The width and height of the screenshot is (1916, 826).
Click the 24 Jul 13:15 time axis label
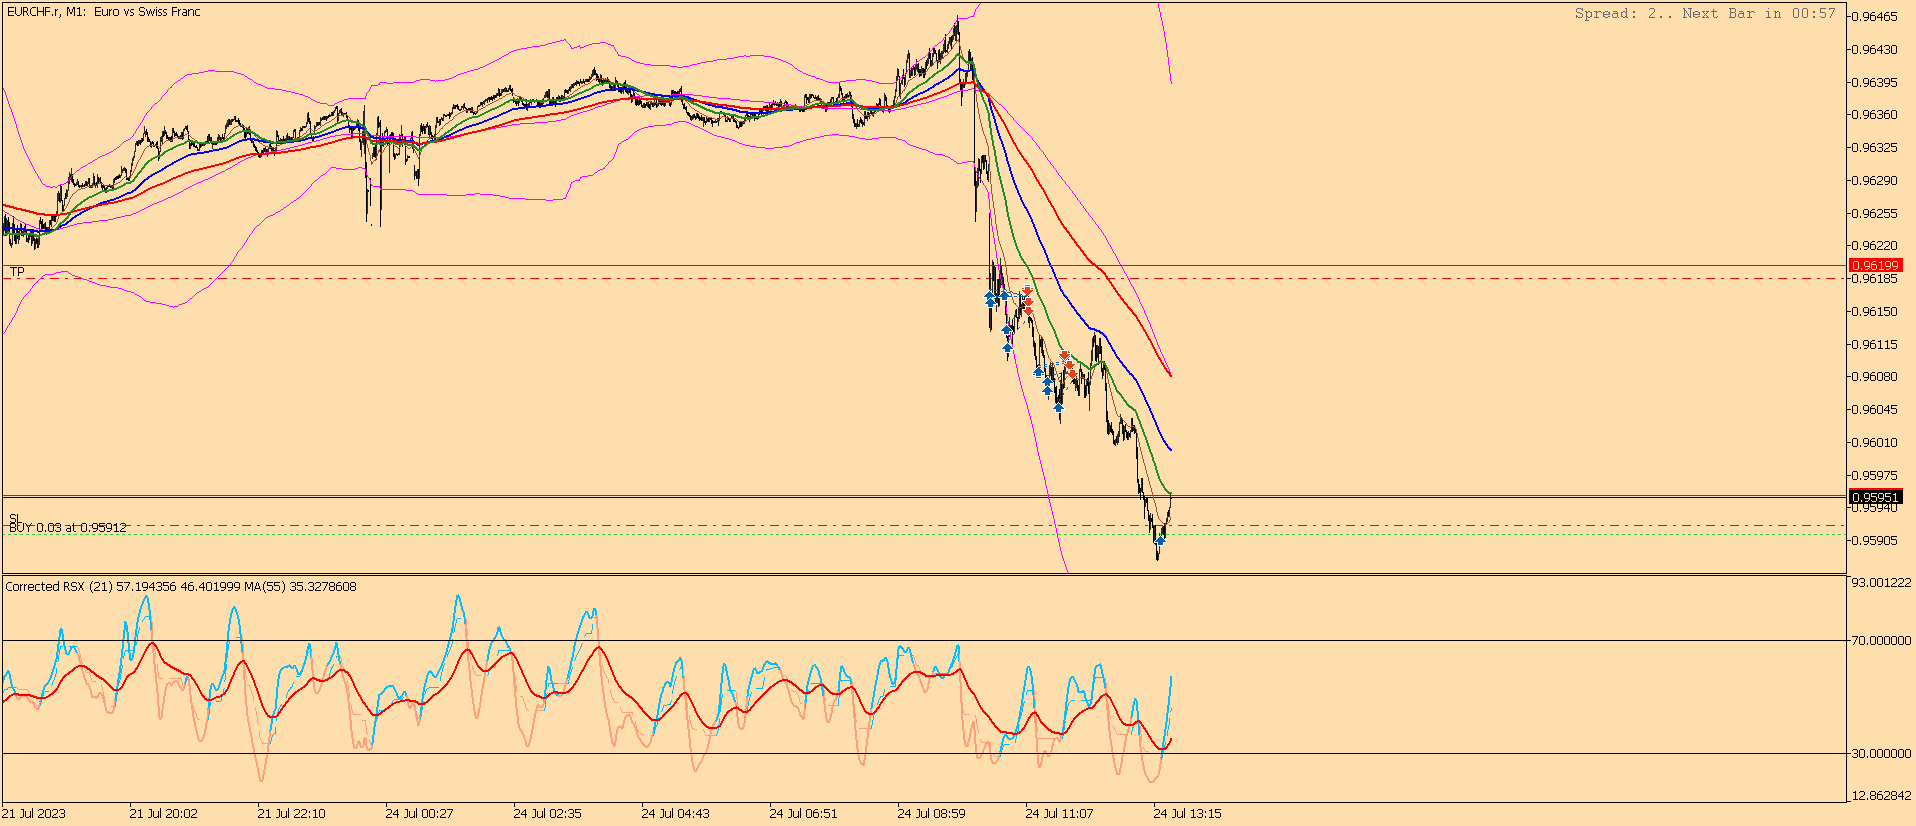click(x=1187, y=813)
